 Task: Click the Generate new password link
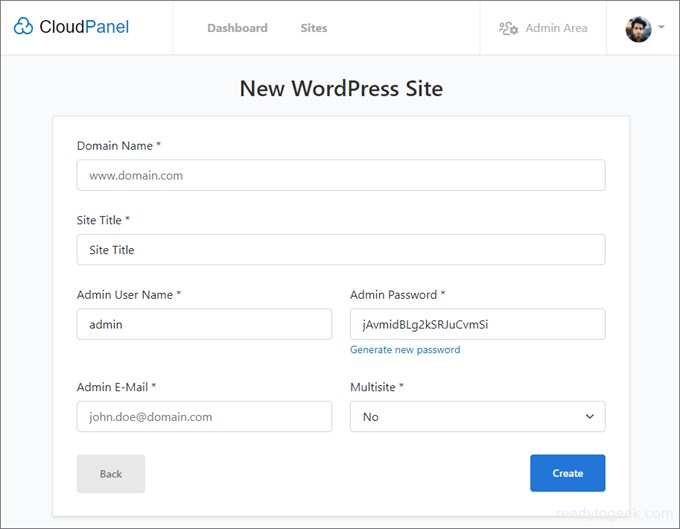click(405, 349)
